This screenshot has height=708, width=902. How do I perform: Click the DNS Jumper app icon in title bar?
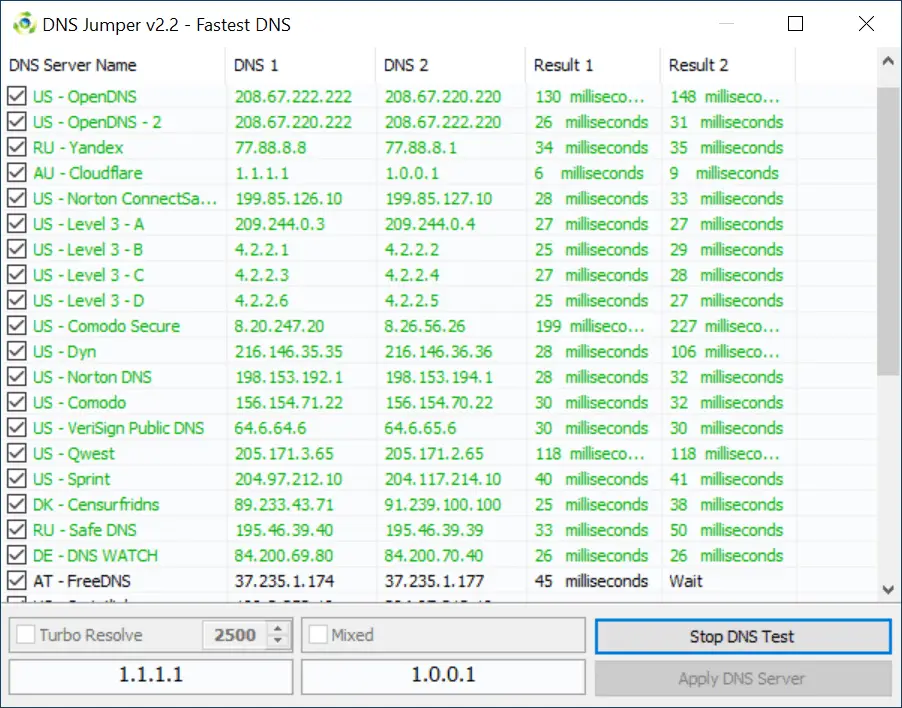[24, 24]
